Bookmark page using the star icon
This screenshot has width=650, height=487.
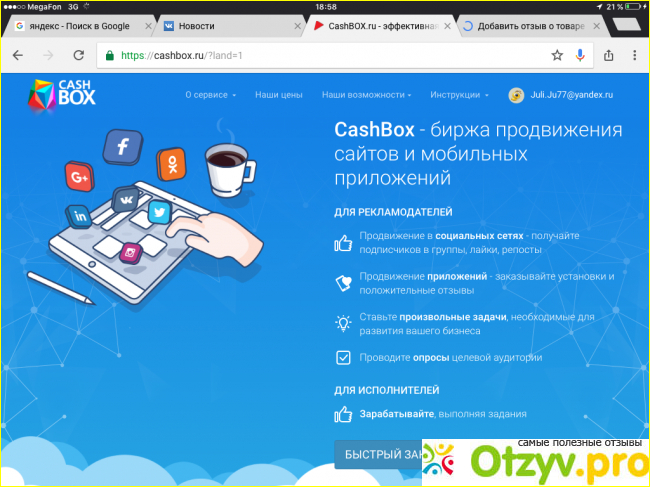point(557,55)
